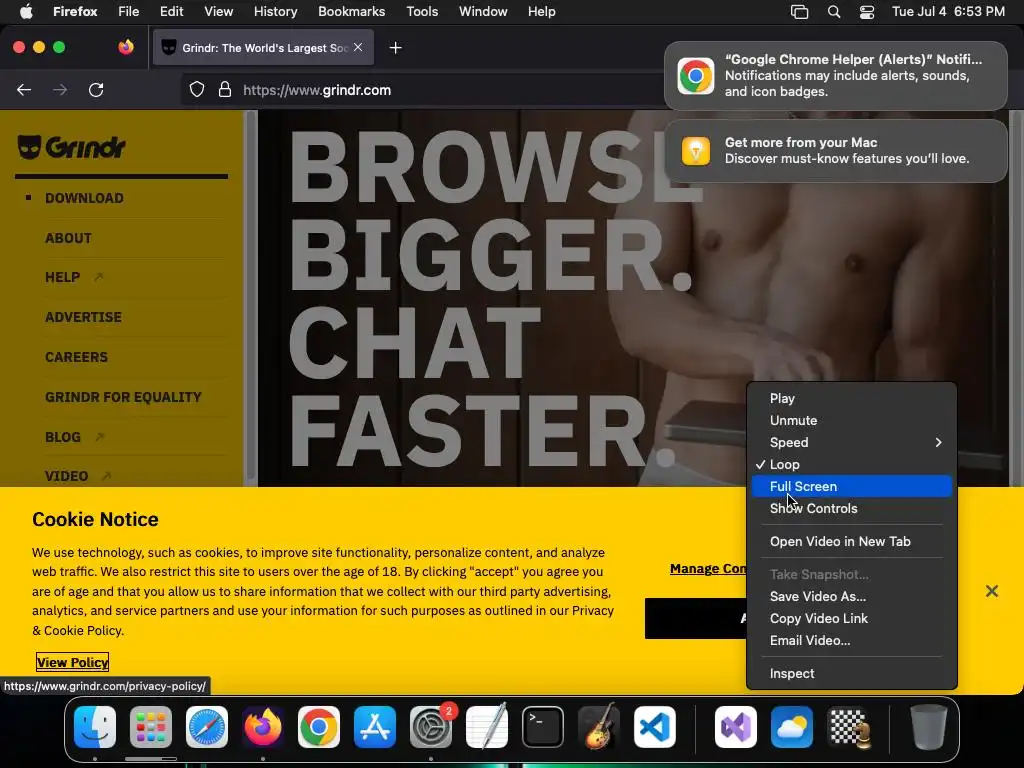Open the Get more from your Mac notification
This screenshot has width=1024, height=768.
835,151
